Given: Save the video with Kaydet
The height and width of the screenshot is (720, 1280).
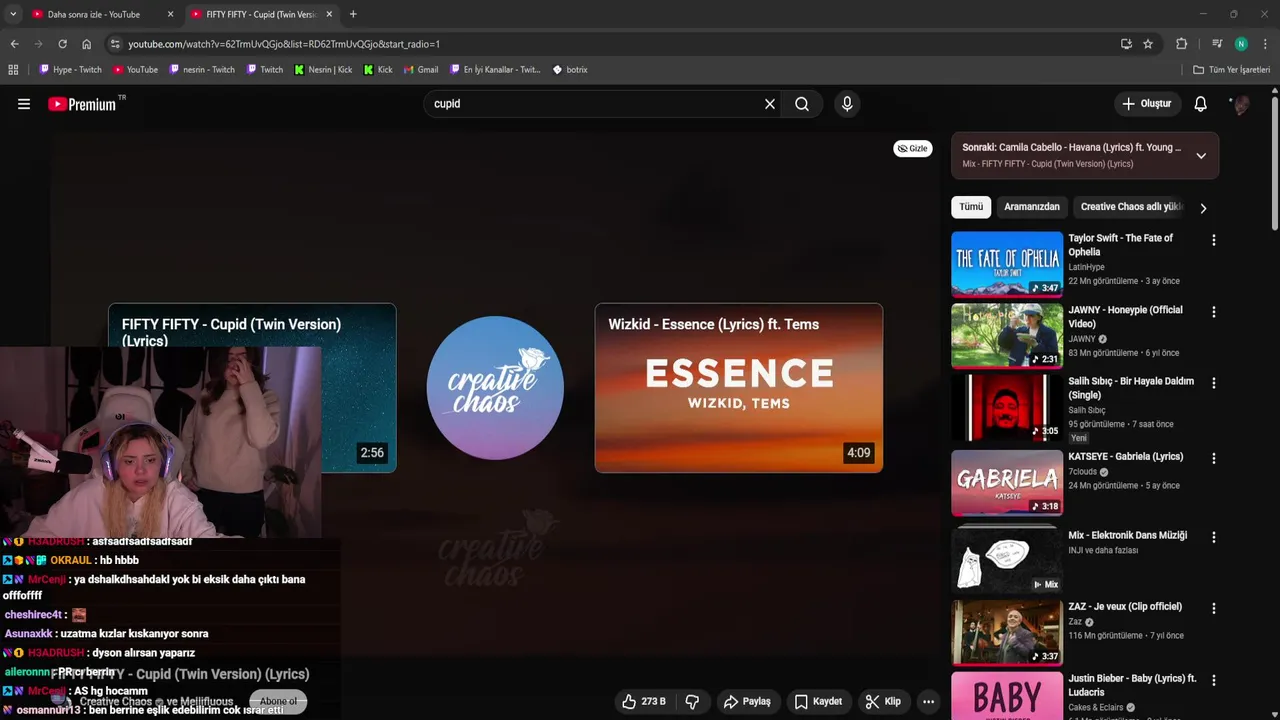Looking at the screenshot, I should pyautogui.click(x=818, y=701).
